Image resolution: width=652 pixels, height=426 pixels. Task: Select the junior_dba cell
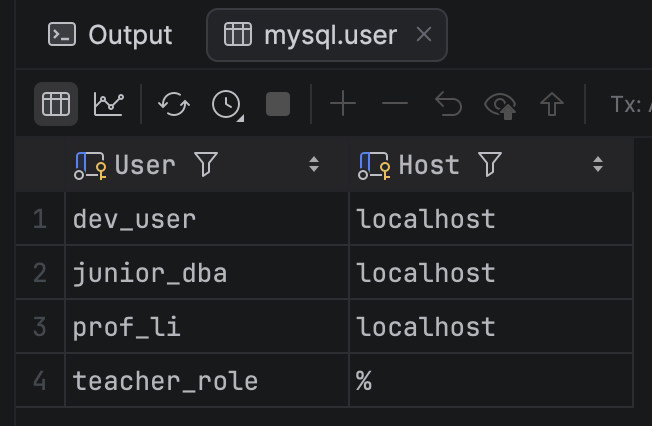(207, 272)
